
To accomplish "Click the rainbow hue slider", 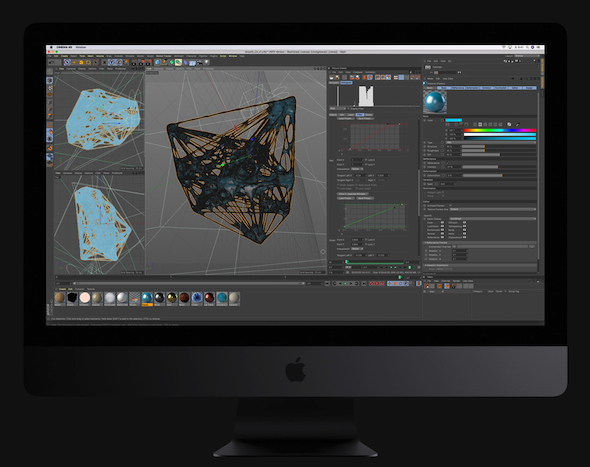I will (500, 130).
